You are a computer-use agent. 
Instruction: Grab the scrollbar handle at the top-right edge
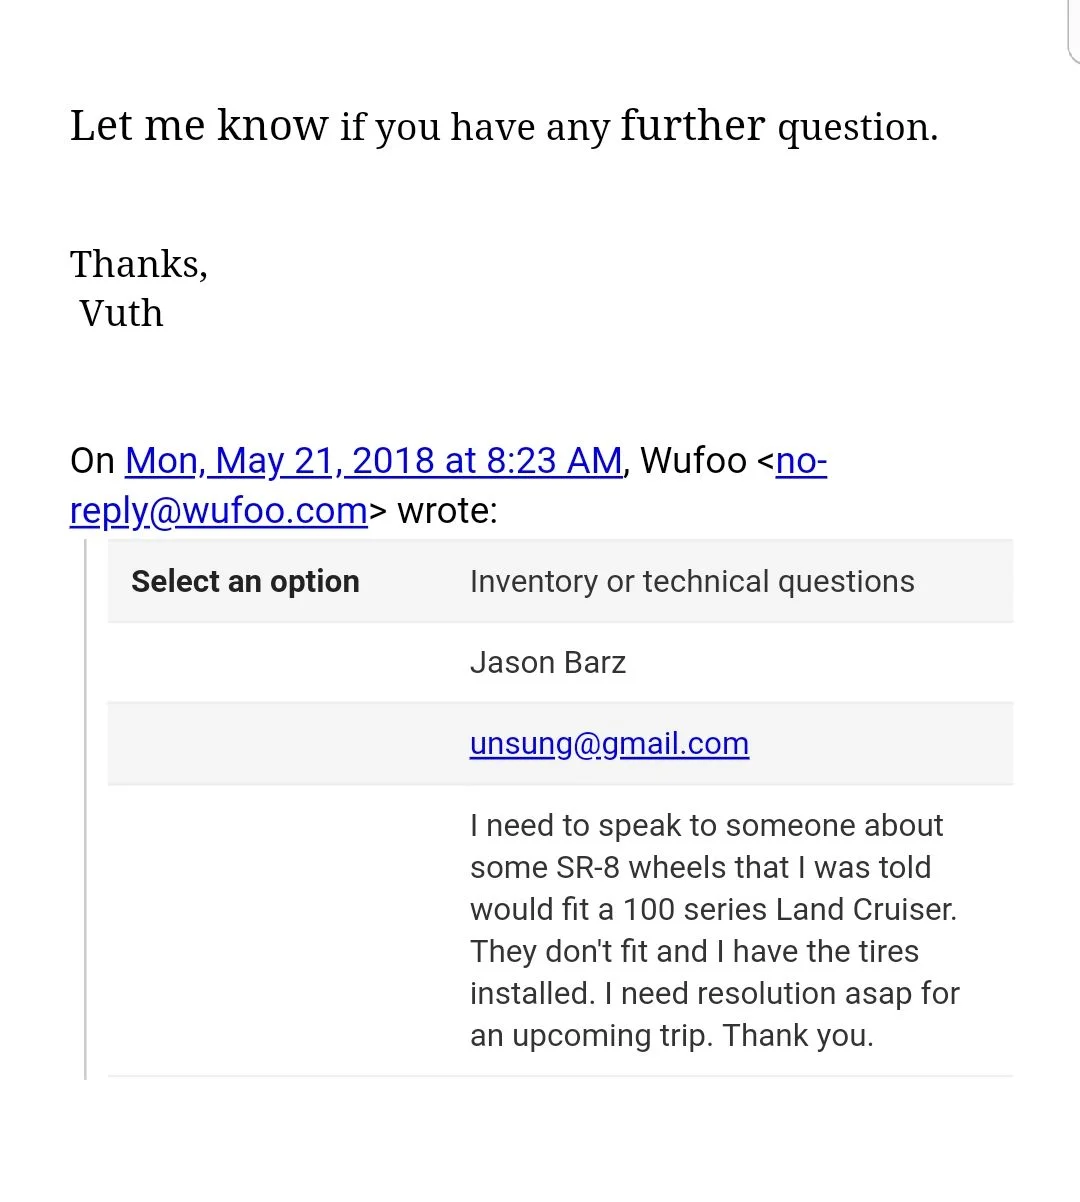(x=1073, y=30)
